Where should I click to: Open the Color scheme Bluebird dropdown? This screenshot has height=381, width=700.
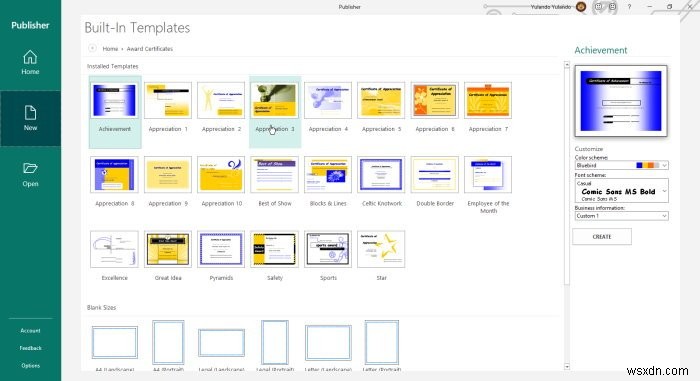point(621,165)
